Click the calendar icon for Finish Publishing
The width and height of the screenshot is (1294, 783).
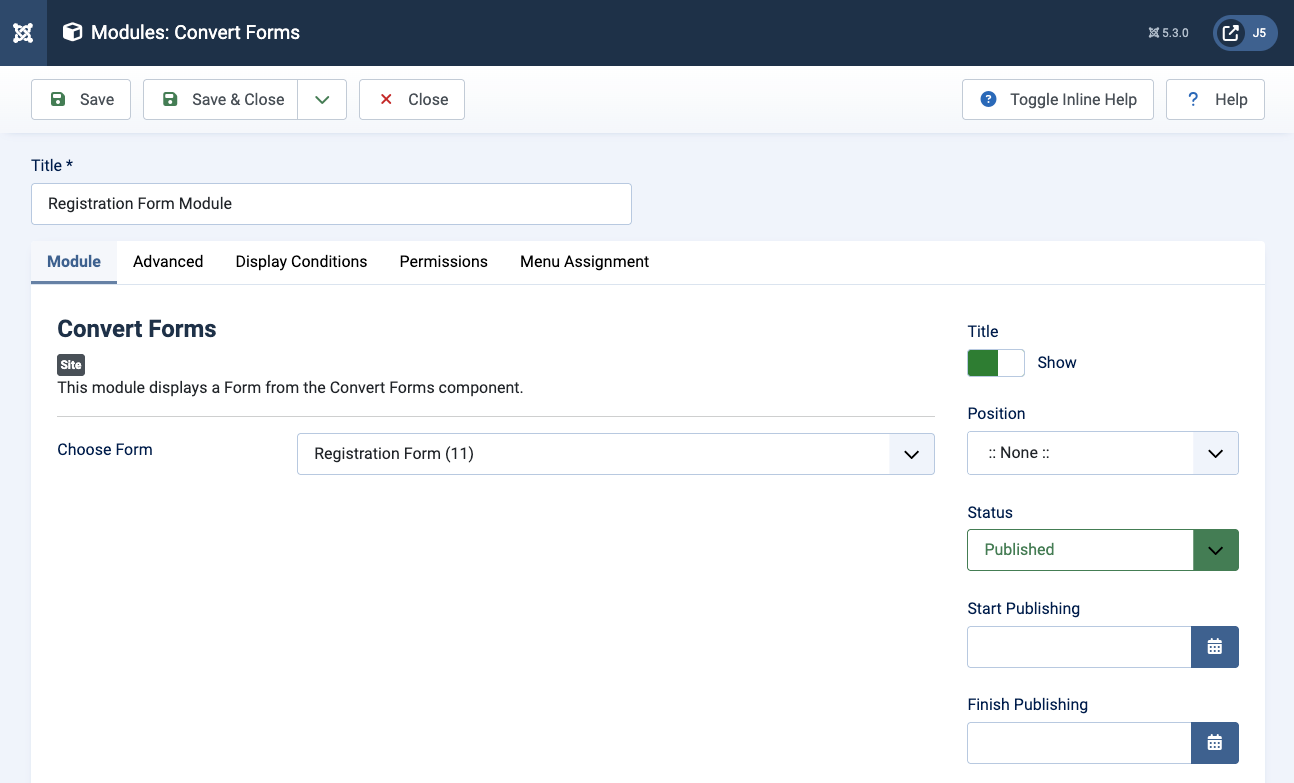point(1215,743)
